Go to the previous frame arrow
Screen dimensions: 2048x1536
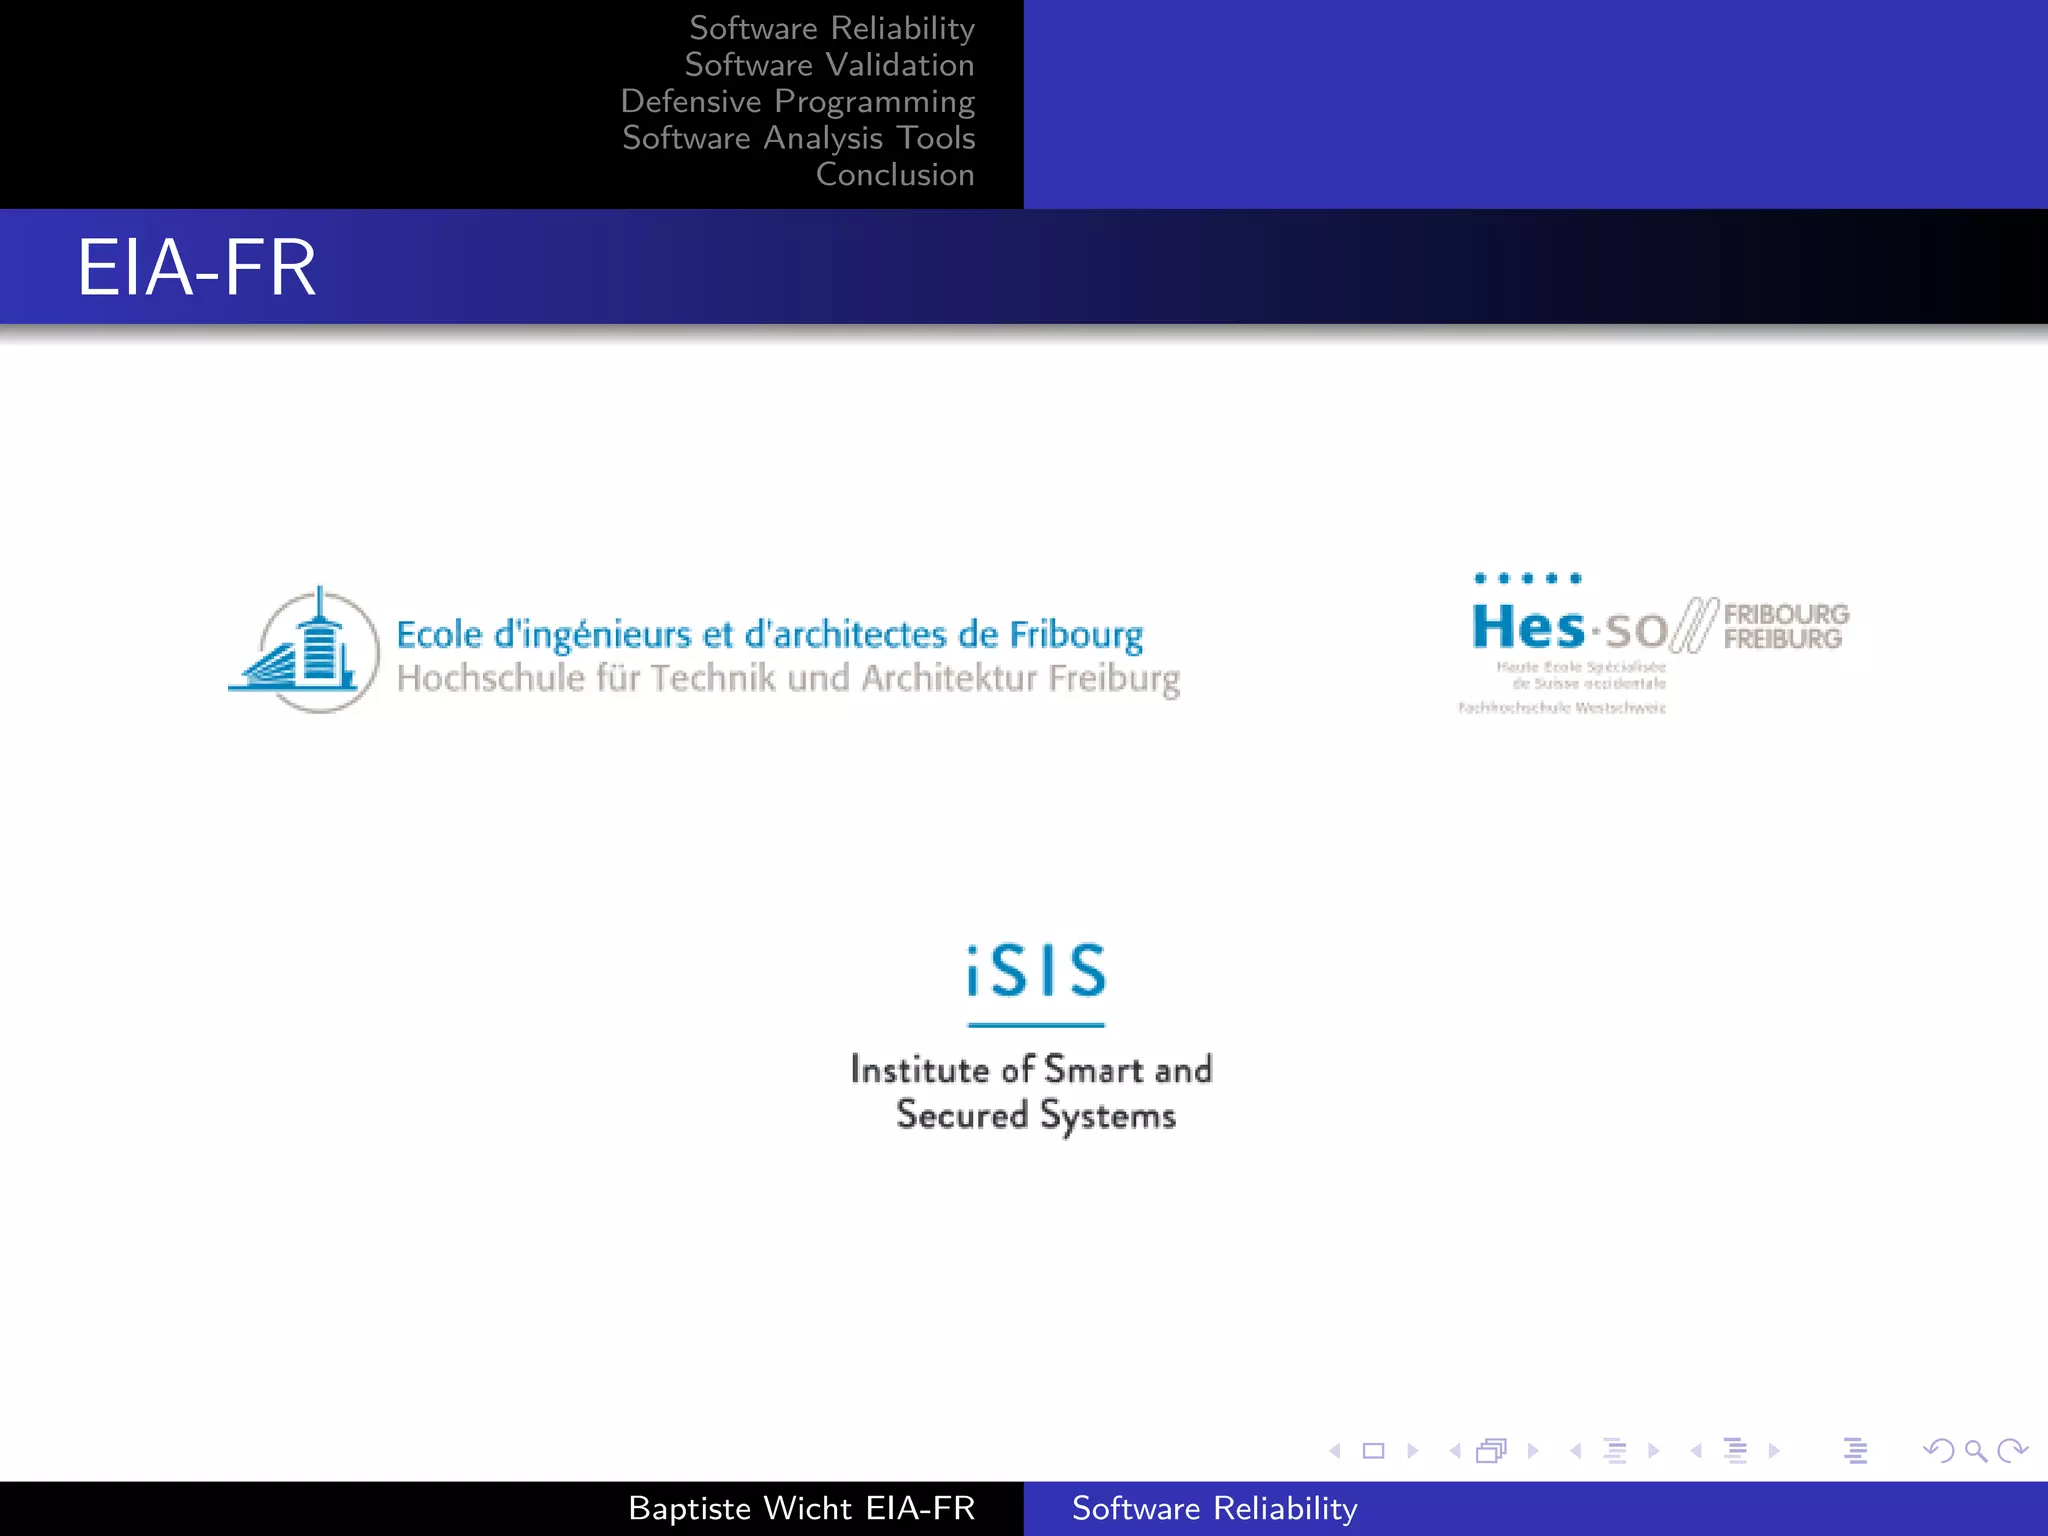[x=1455, y=1451]
